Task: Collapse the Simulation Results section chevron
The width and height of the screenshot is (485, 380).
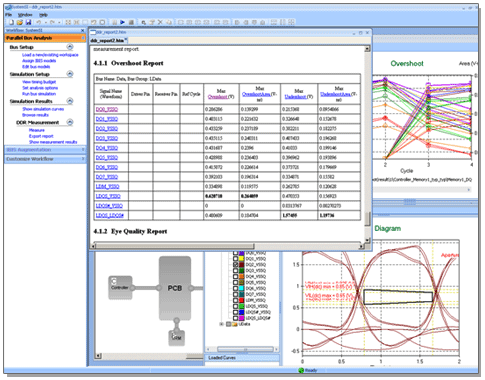Action: click(x=70, y=101)
